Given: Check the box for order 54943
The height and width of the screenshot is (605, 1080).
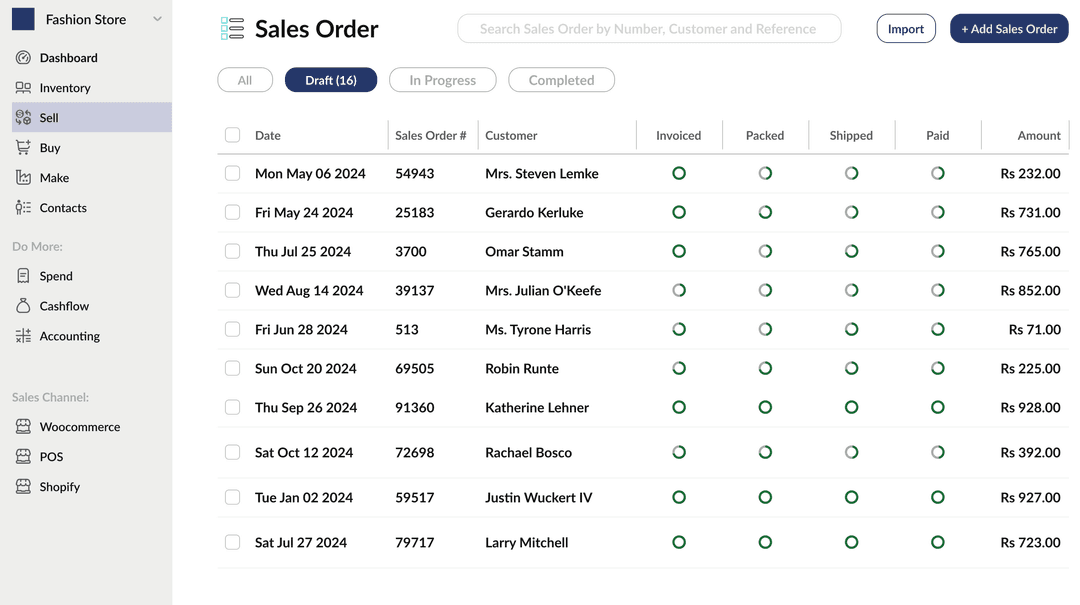Looking at the screenshot, I should pos(232,173).
